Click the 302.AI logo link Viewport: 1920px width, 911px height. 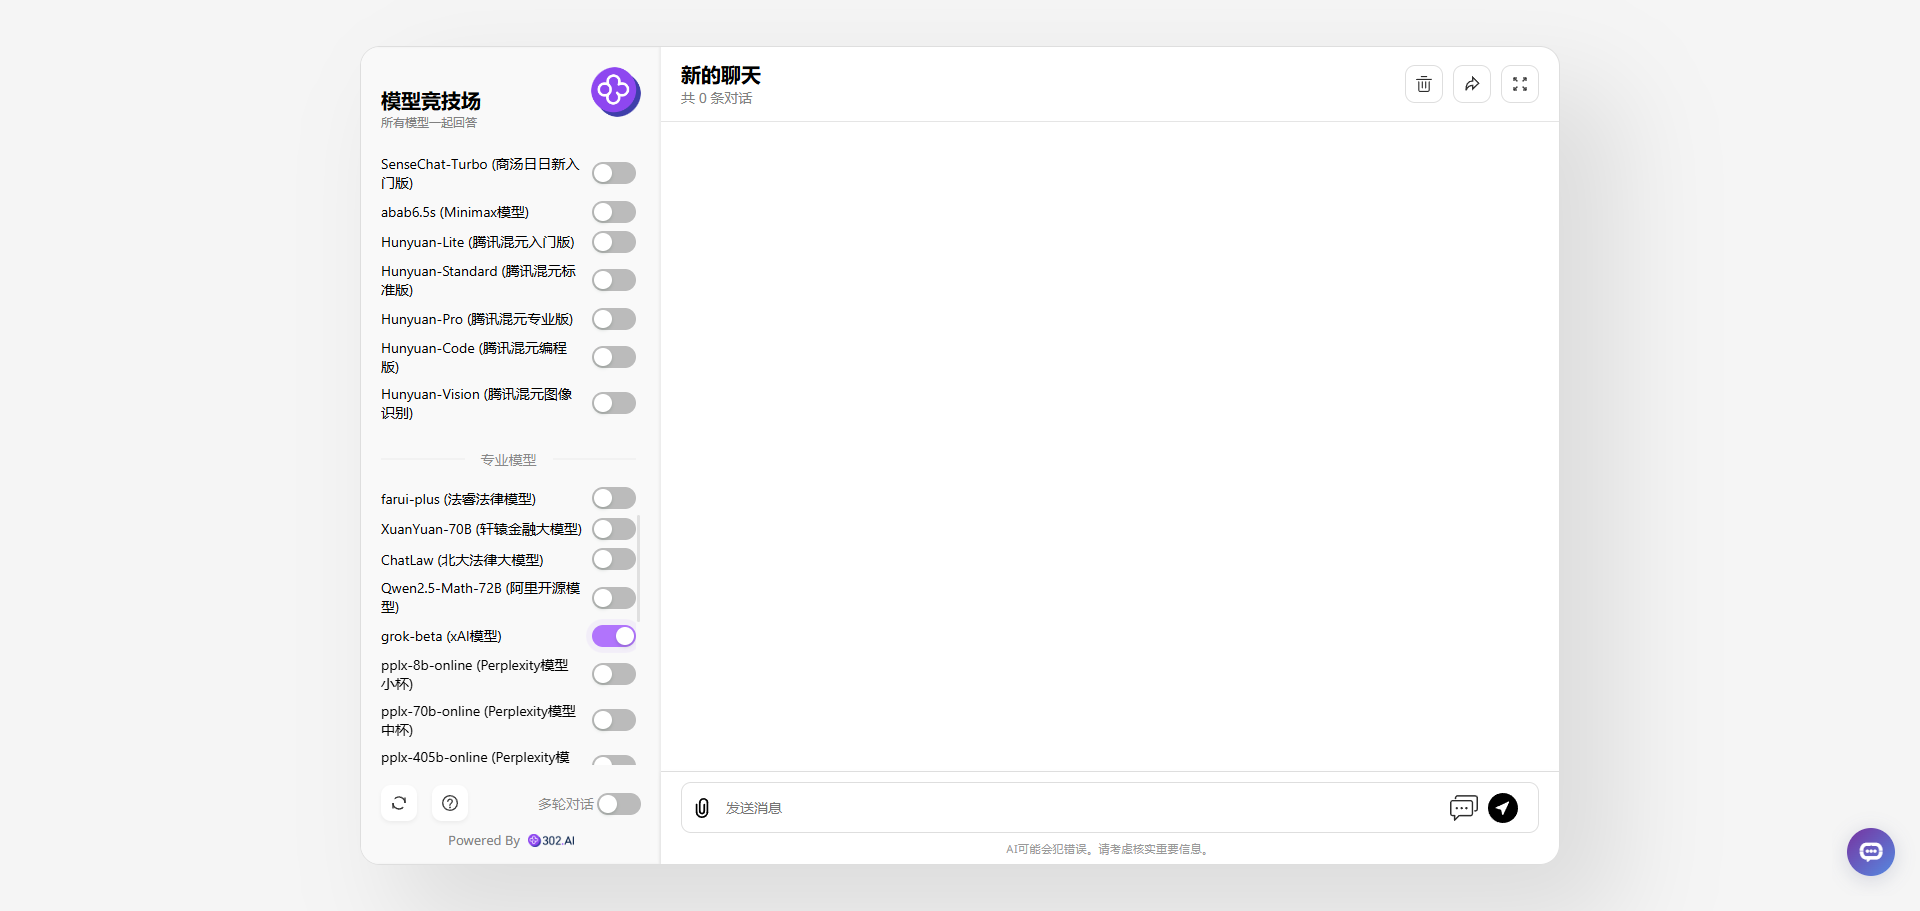552,841
